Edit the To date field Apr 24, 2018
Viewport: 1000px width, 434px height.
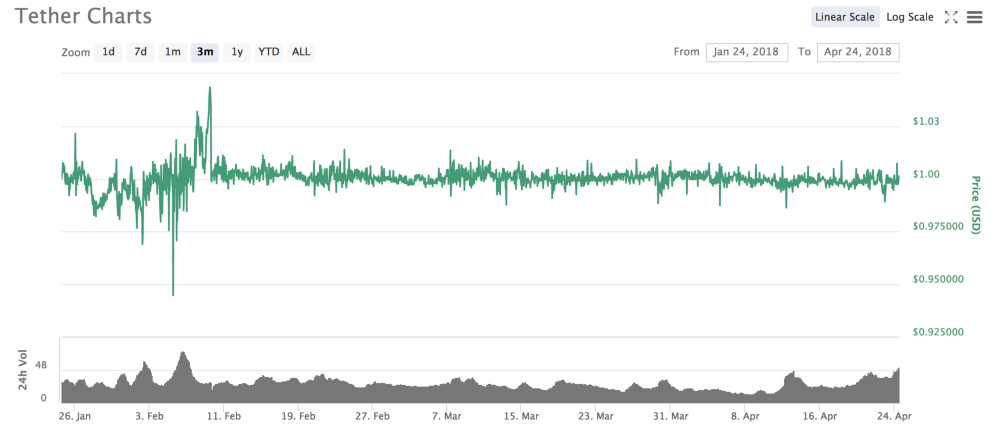tap(858, 52)
